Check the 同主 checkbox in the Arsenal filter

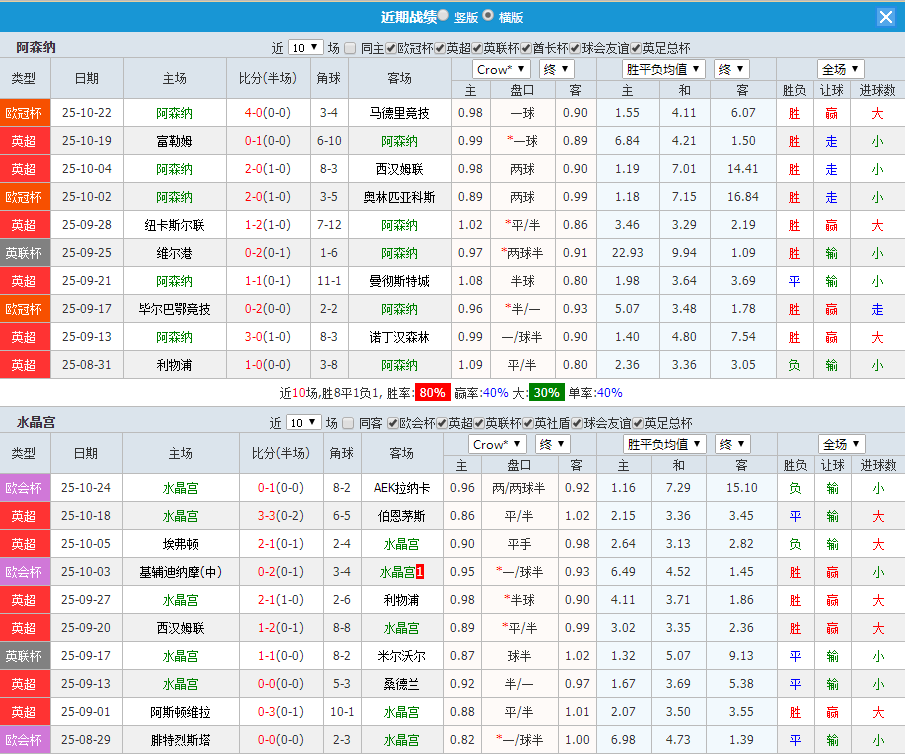(x=351, y=46)
